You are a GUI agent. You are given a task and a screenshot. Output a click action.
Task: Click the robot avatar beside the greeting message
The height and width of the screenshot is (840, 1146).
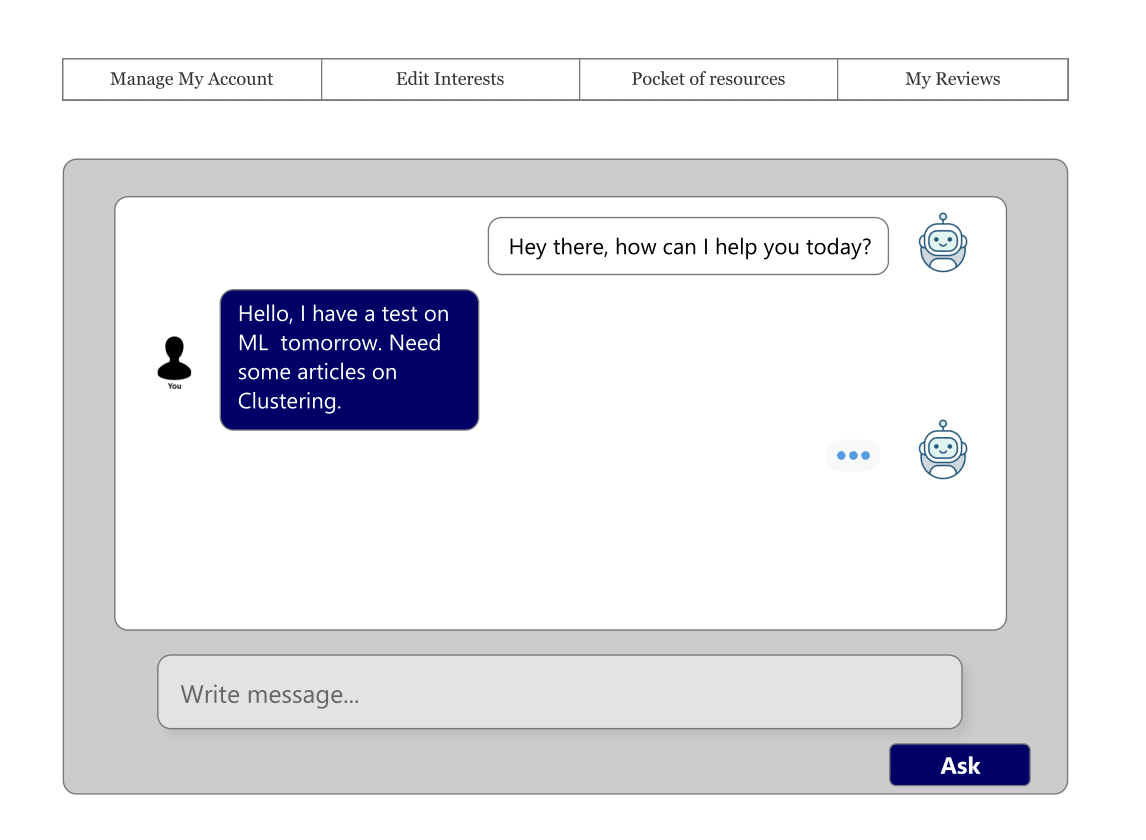pyautogui.click(x=943, y=245)
